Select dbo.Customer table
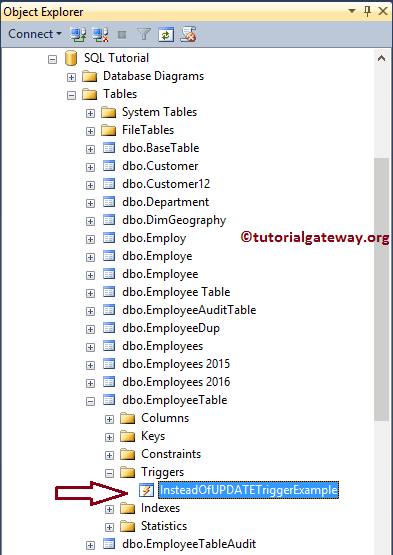The height and width of the screenshot is (555, 393). click(160, 166)
